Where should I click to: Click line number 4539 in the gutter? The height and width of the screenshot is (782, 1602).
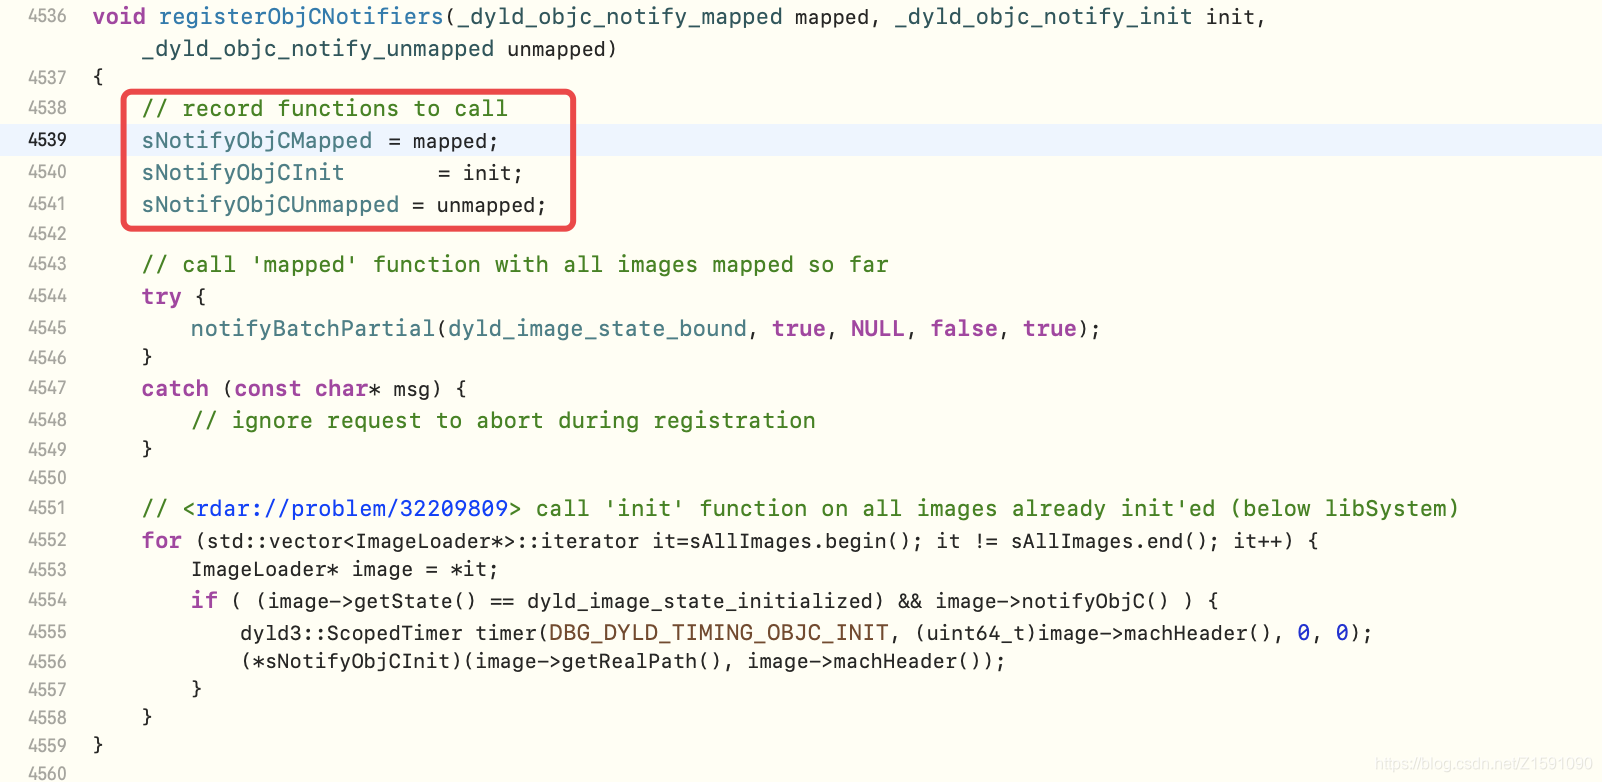(47, 140)
